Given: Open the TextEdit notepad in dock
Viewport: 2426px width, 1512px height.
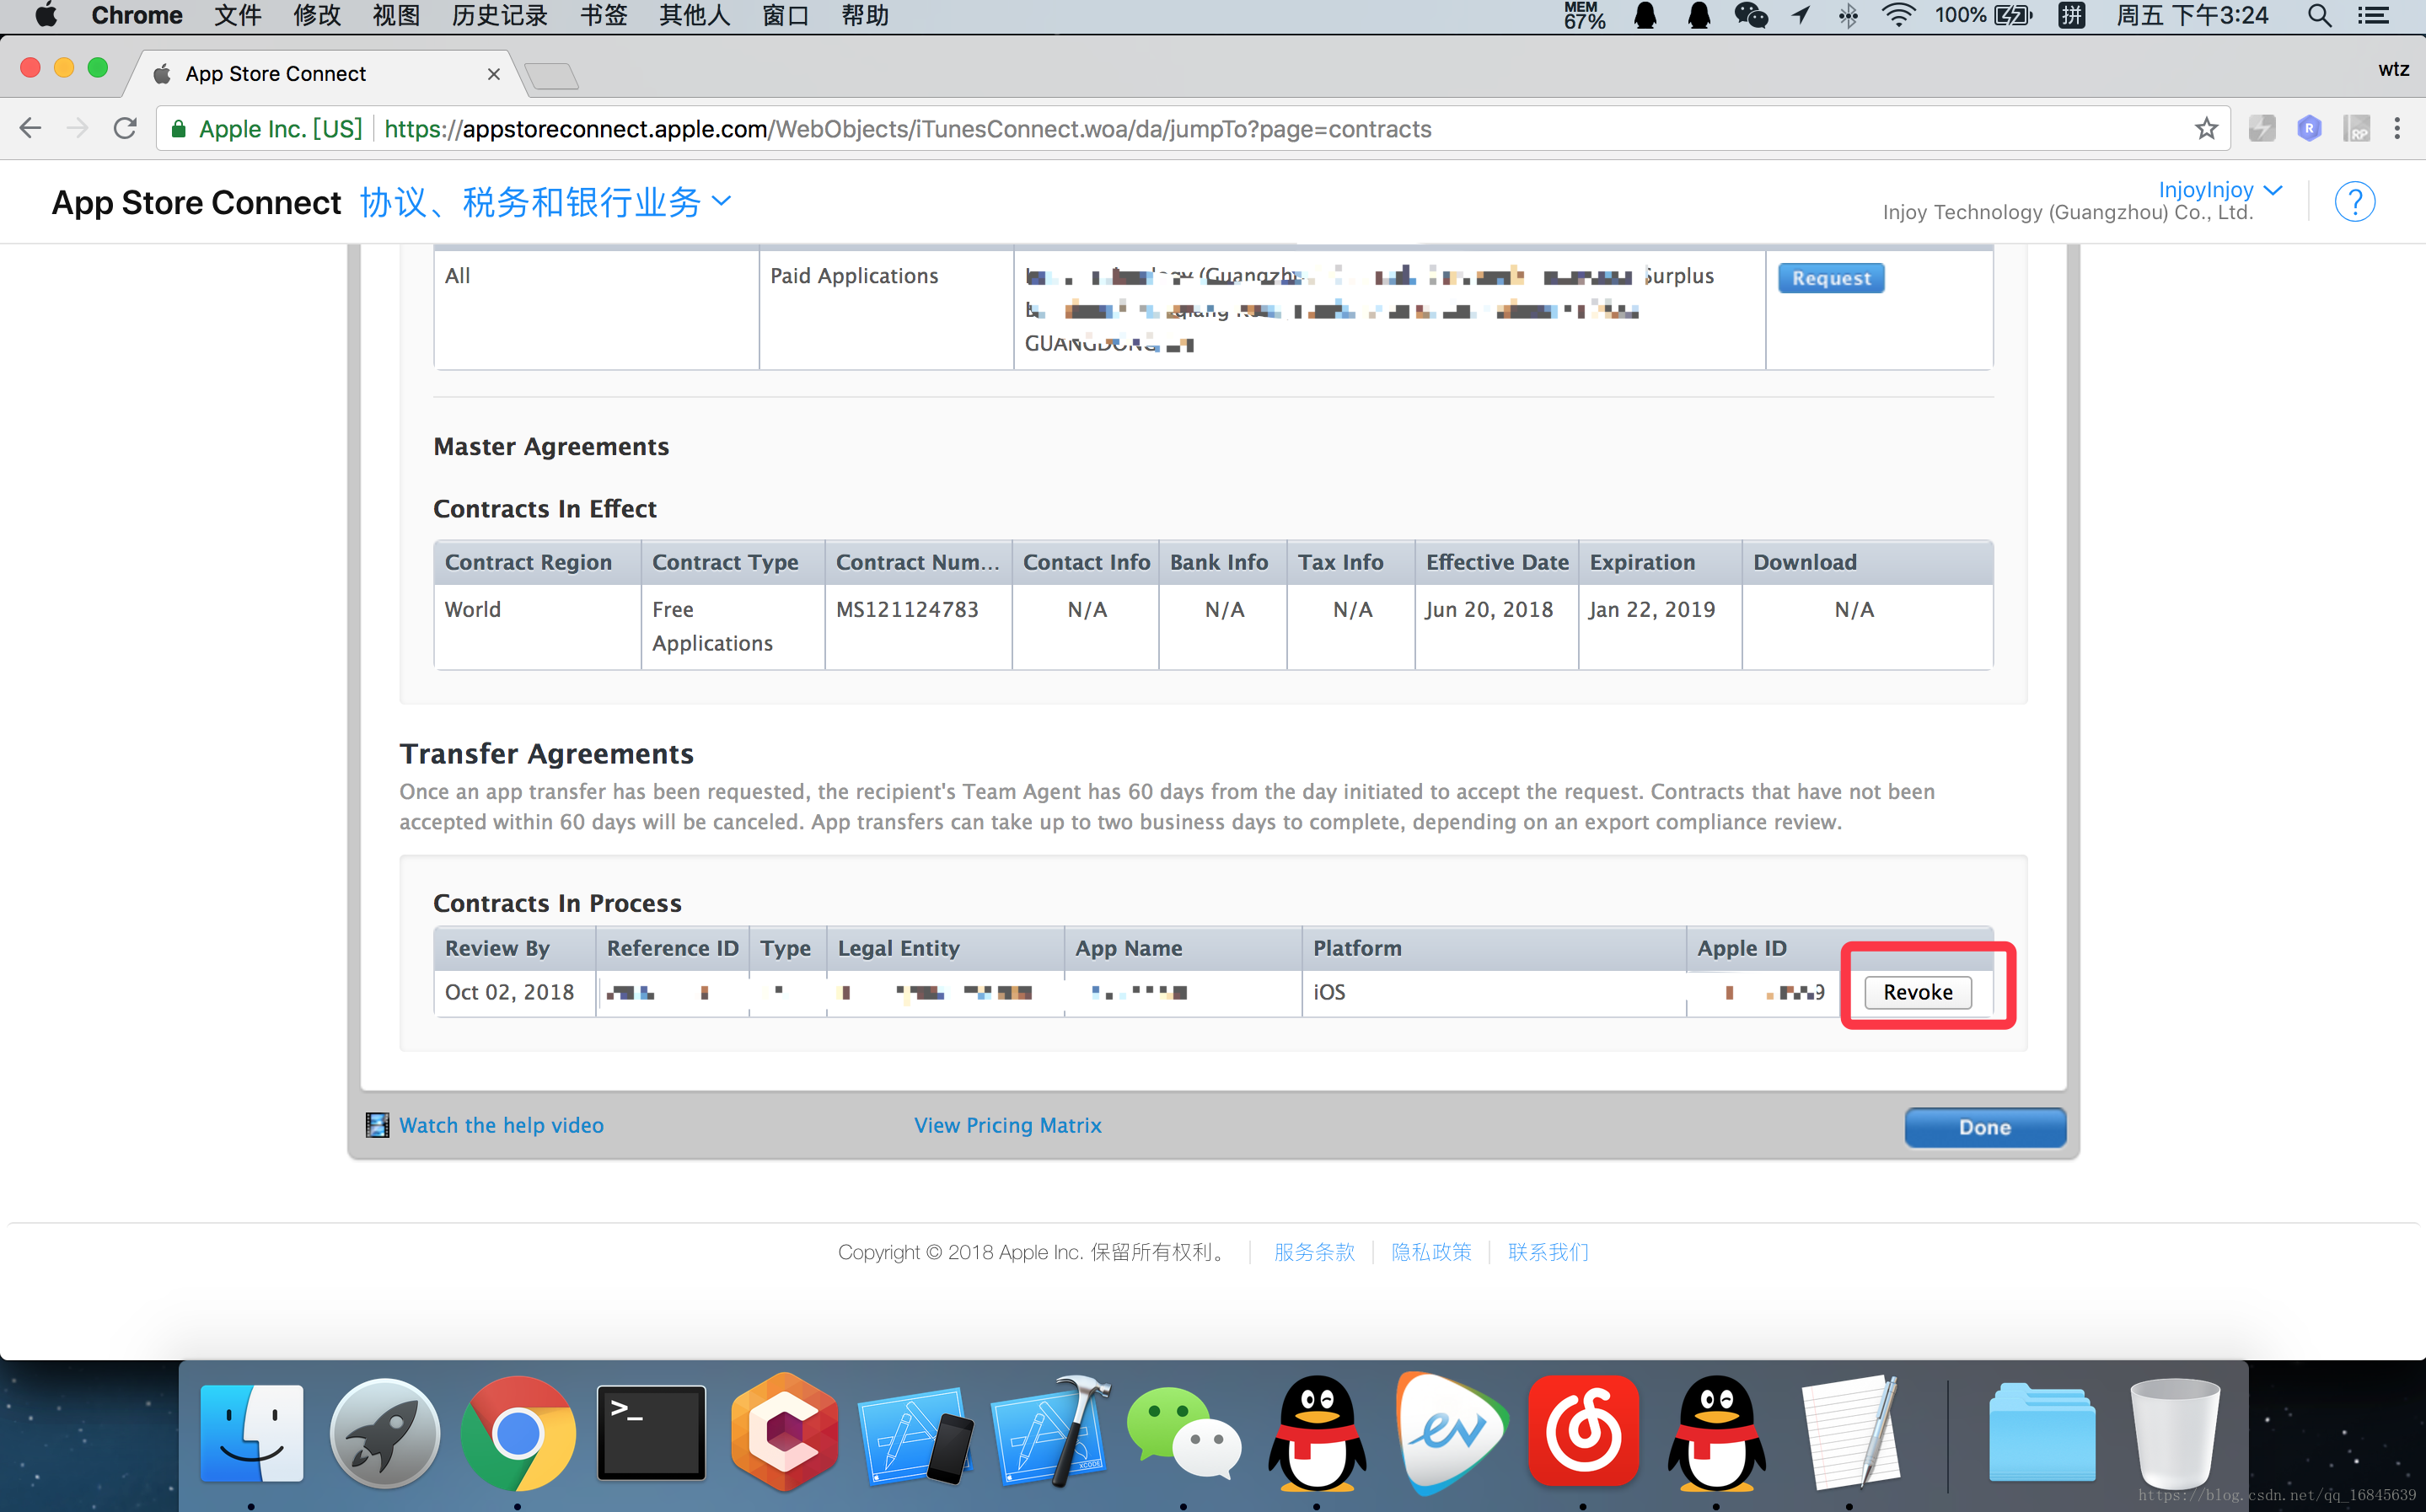Looking at the screenshot, I should [x=1851, y=1432].
